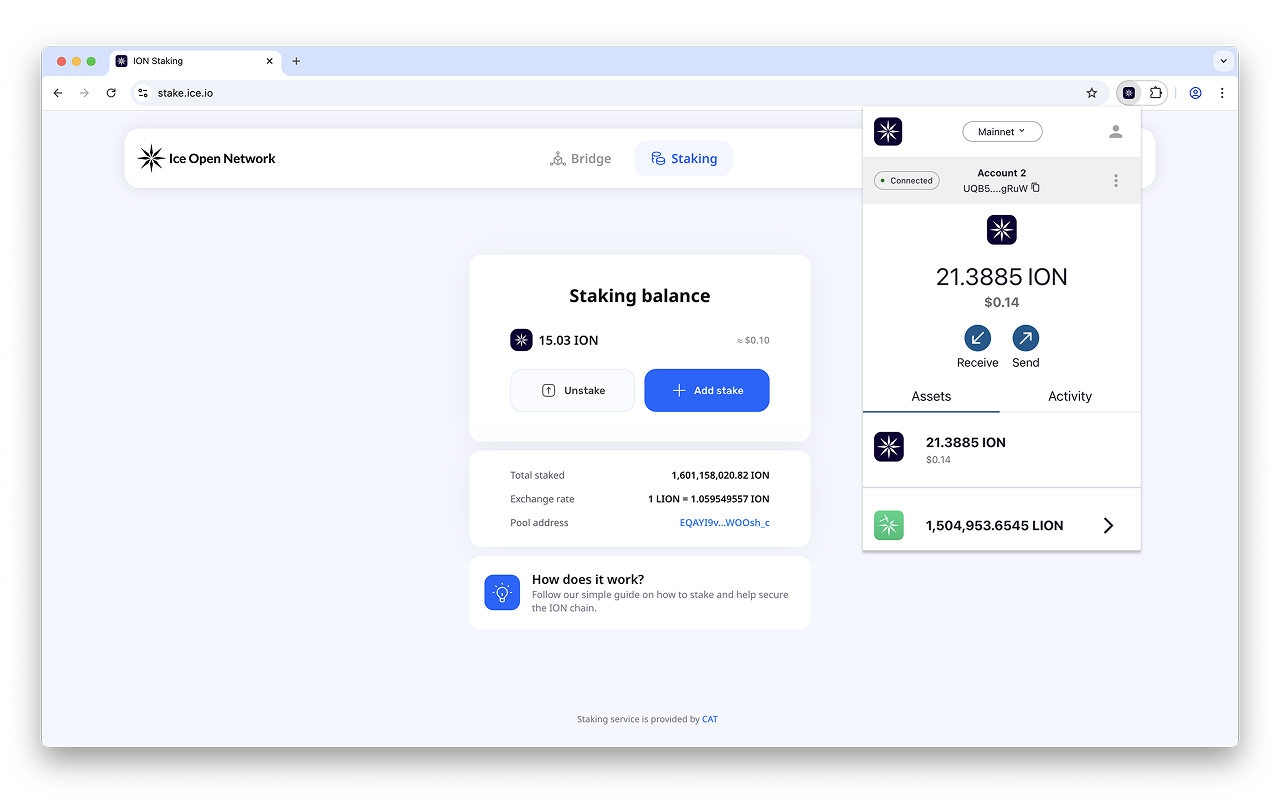Click the account profile icon in wallet header
Image resolution: width=1280 pixels, height=800 pixels.
coord(1114,131)
